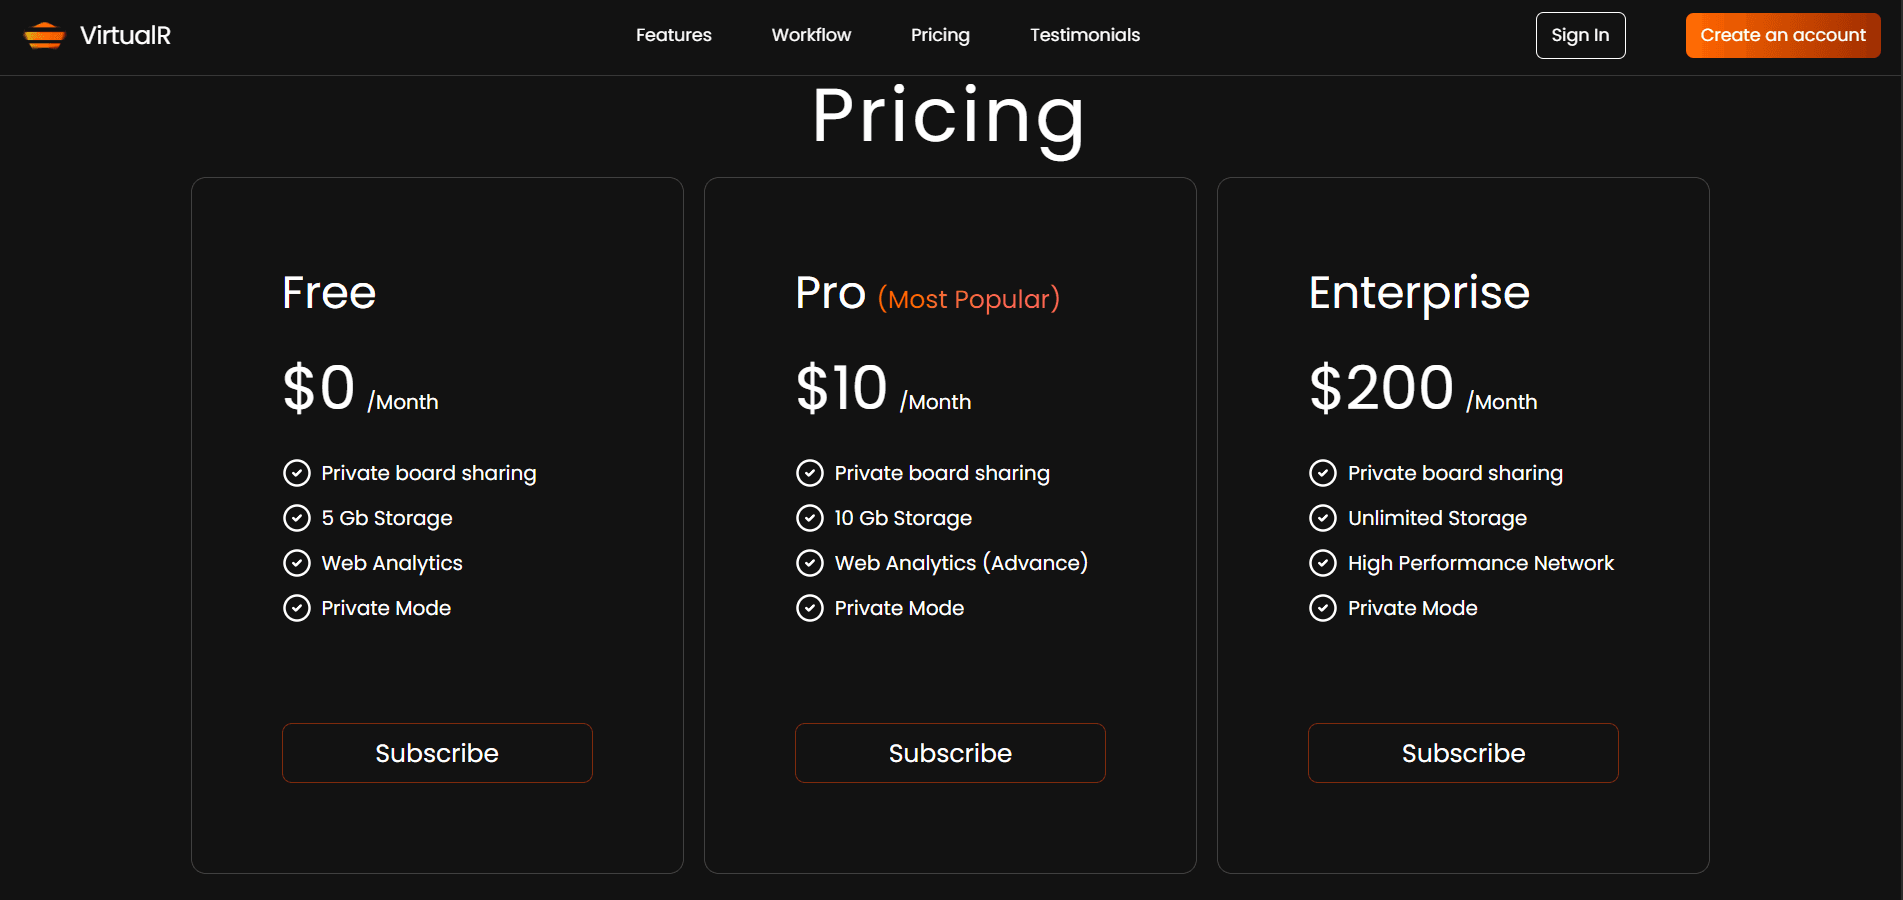Click the checkmark beside Private board sharing in Free plan
The image size is (1903, 900).
[297, 472]
